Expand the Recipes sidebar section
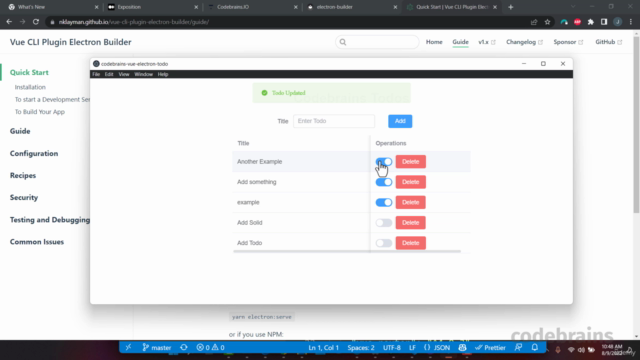The image size is (640, 360). (x=23, y=176)
